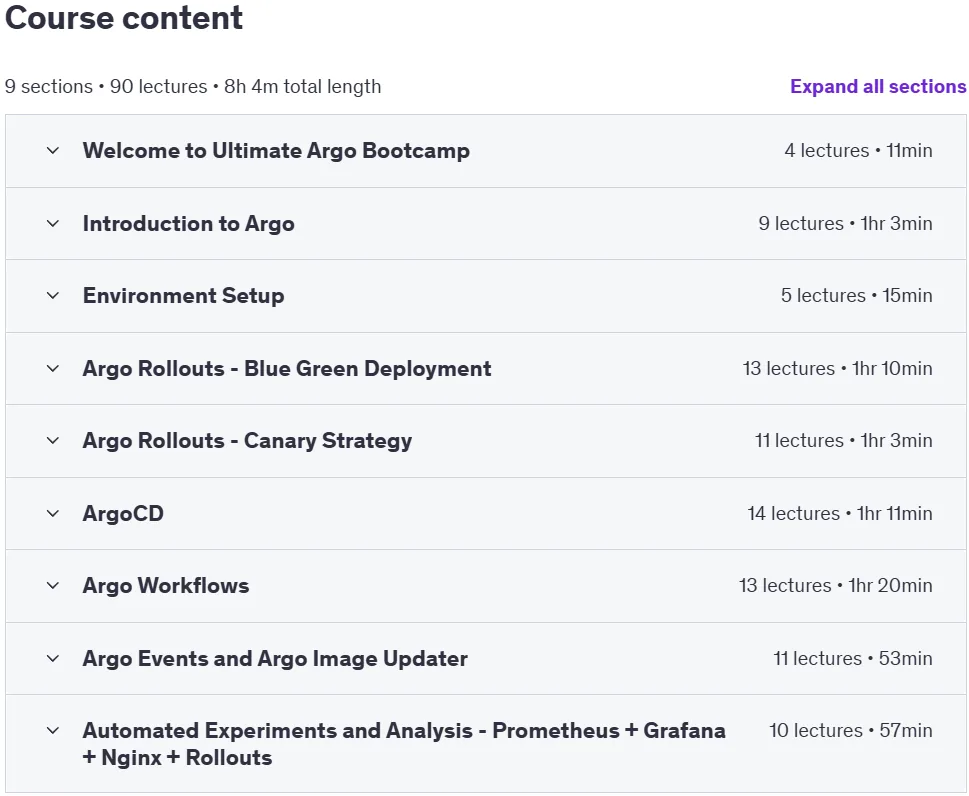This screenshot has width=969, height=796.
Task: Click the '9 lectures • 1hr 3min' label
Action: [845, 223]
